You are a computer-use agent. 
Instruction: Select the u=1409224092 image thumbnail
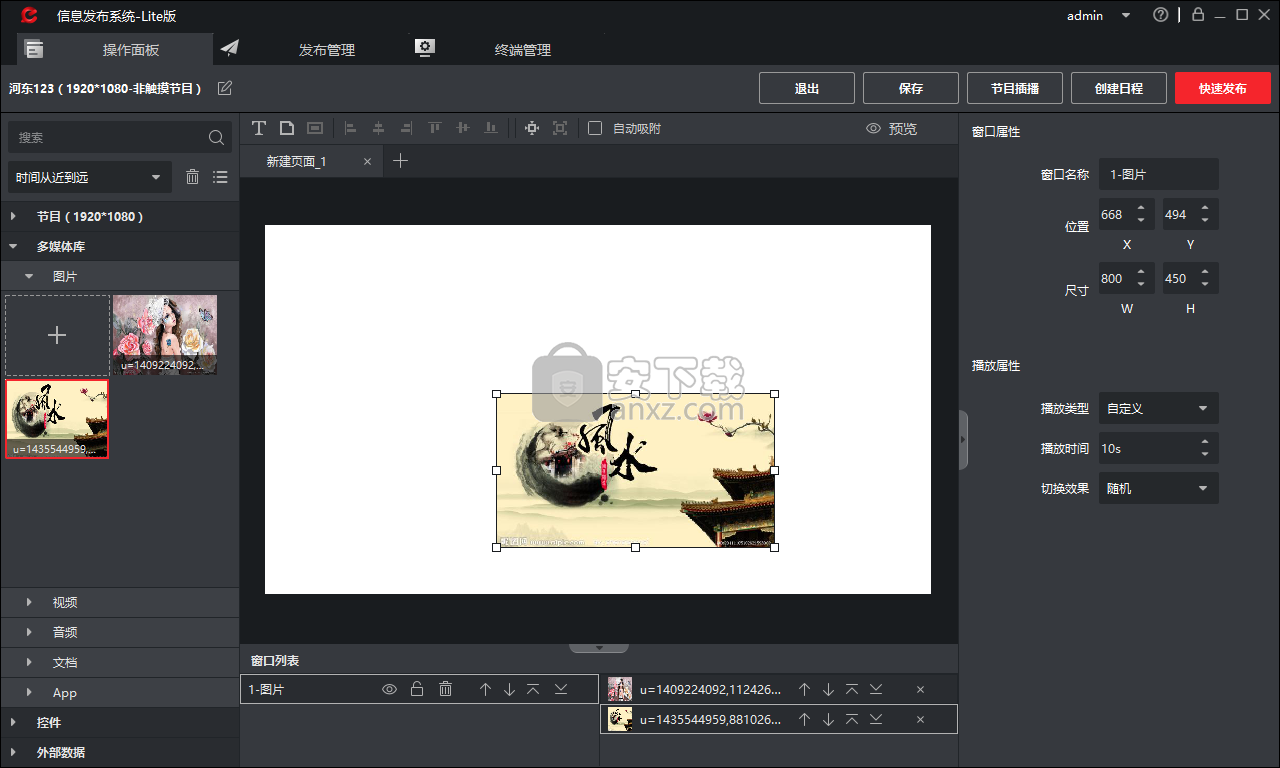(165, 334)
